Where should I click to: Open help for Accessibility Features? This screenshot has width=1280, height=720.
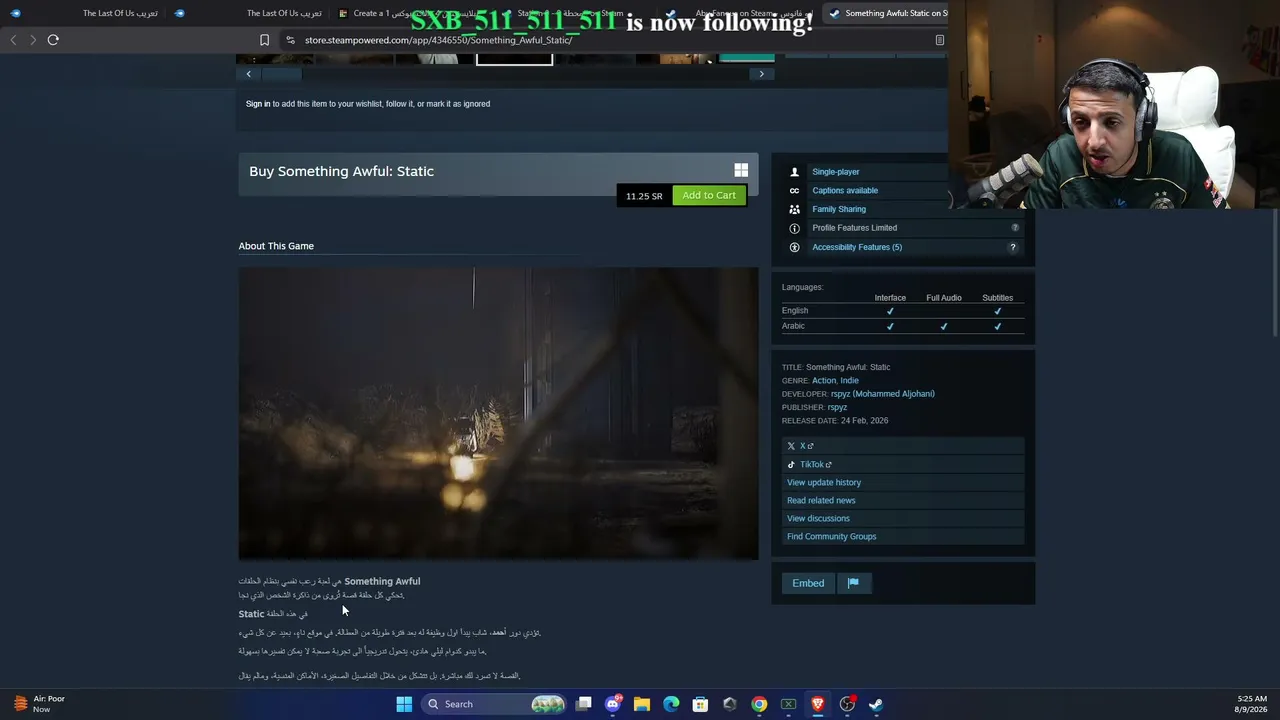click(x=1012, y=247)
